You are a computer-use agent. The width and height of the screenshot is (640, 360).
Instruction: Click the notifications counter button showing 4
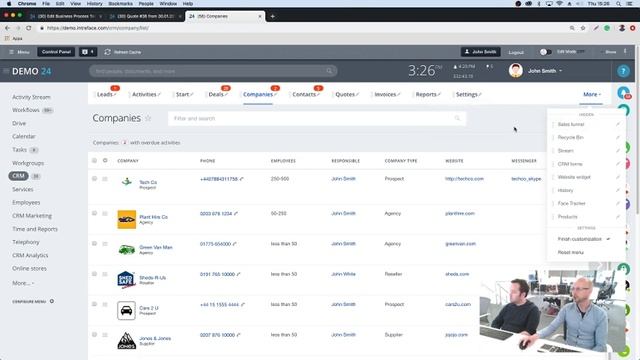click(88, 52)
